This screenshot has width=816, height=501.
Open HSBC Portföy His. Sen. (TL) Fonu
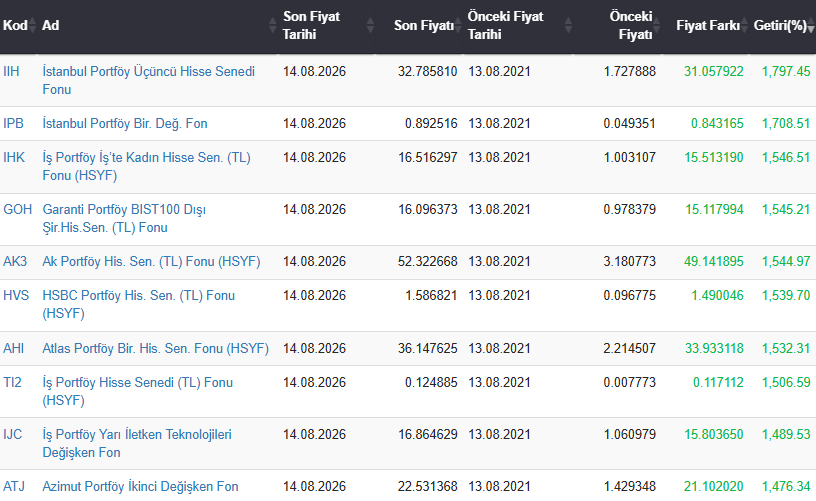pos(138,304)
